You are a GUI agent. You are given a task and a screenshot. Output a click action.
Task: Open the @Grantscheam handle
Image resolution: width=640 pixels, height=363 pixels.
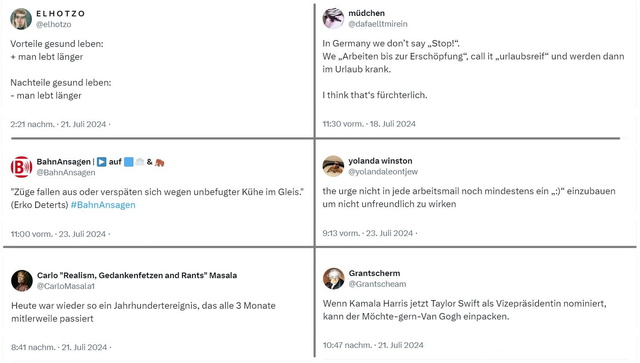tap(377, 284)
